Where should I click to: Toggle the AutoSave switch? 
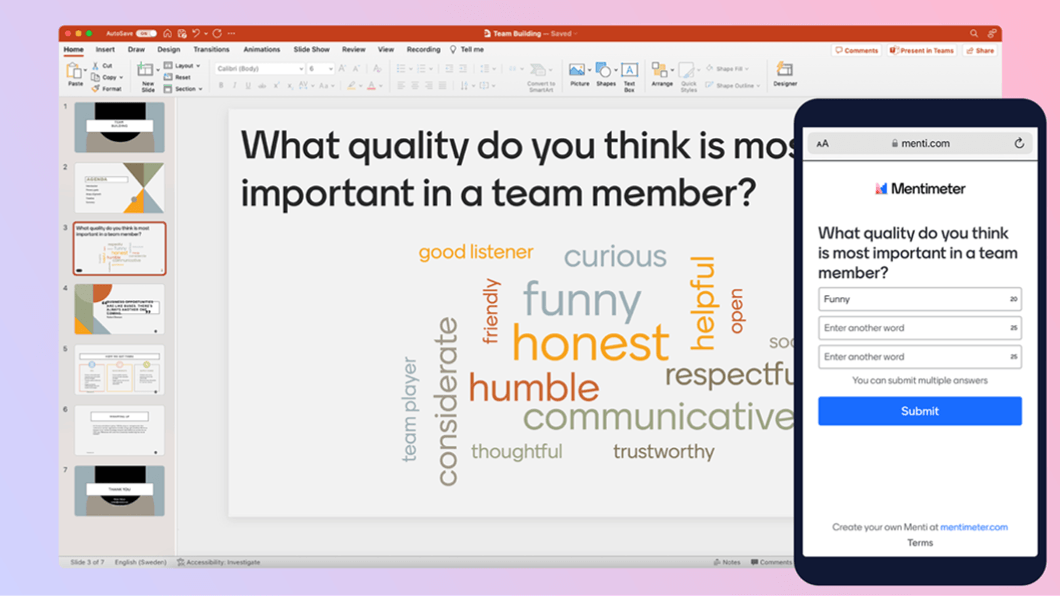click(x=145, y=33)
